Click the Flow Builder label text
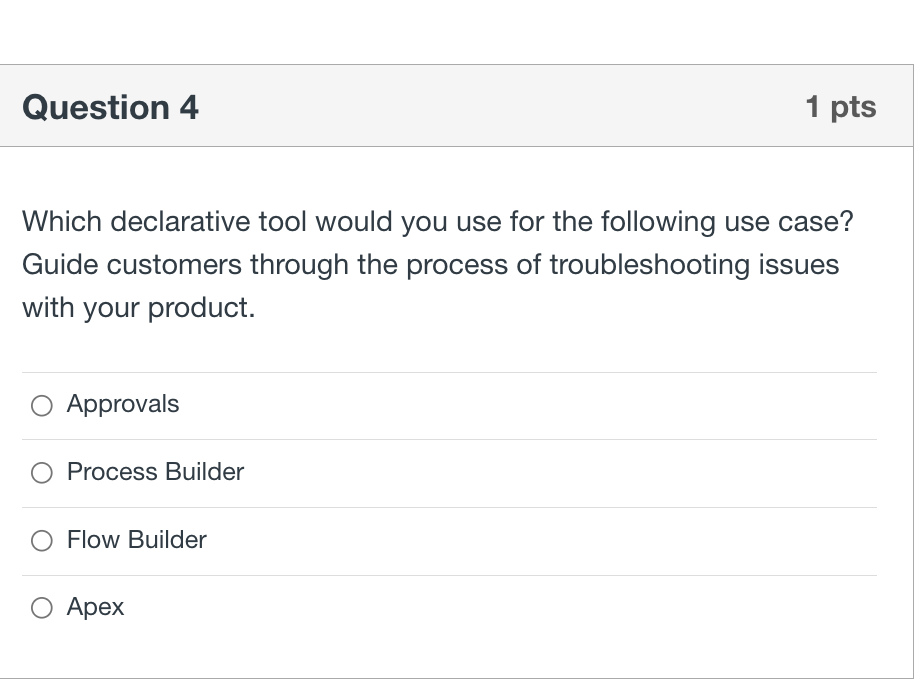 click(x=136, y=540)
